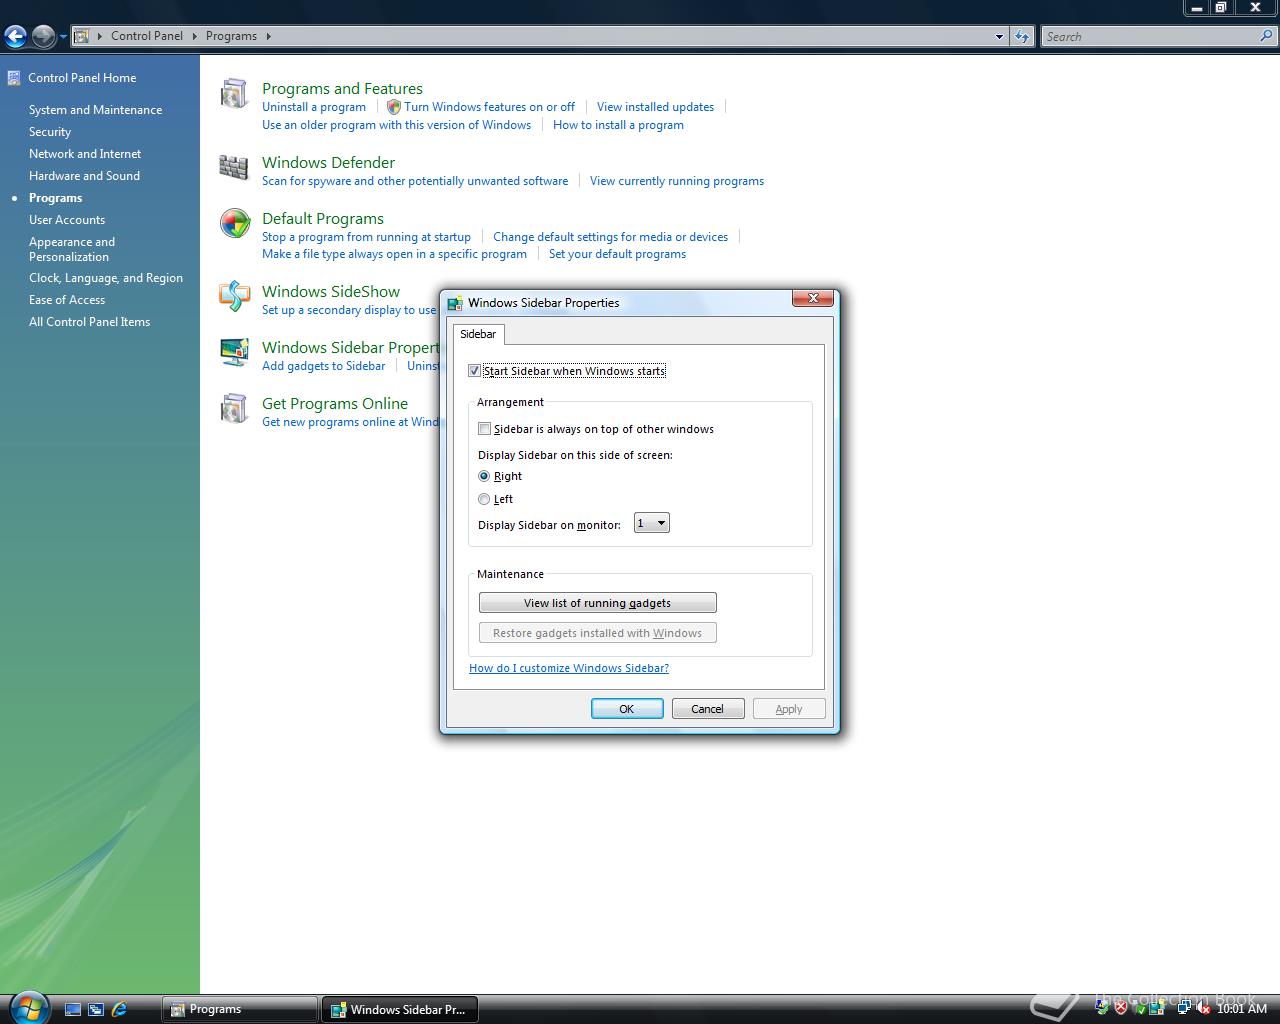Screen dimensions: 1280x1024
Task: Expand the arrow after Programs breadcrumb
Action: [268, 36]
